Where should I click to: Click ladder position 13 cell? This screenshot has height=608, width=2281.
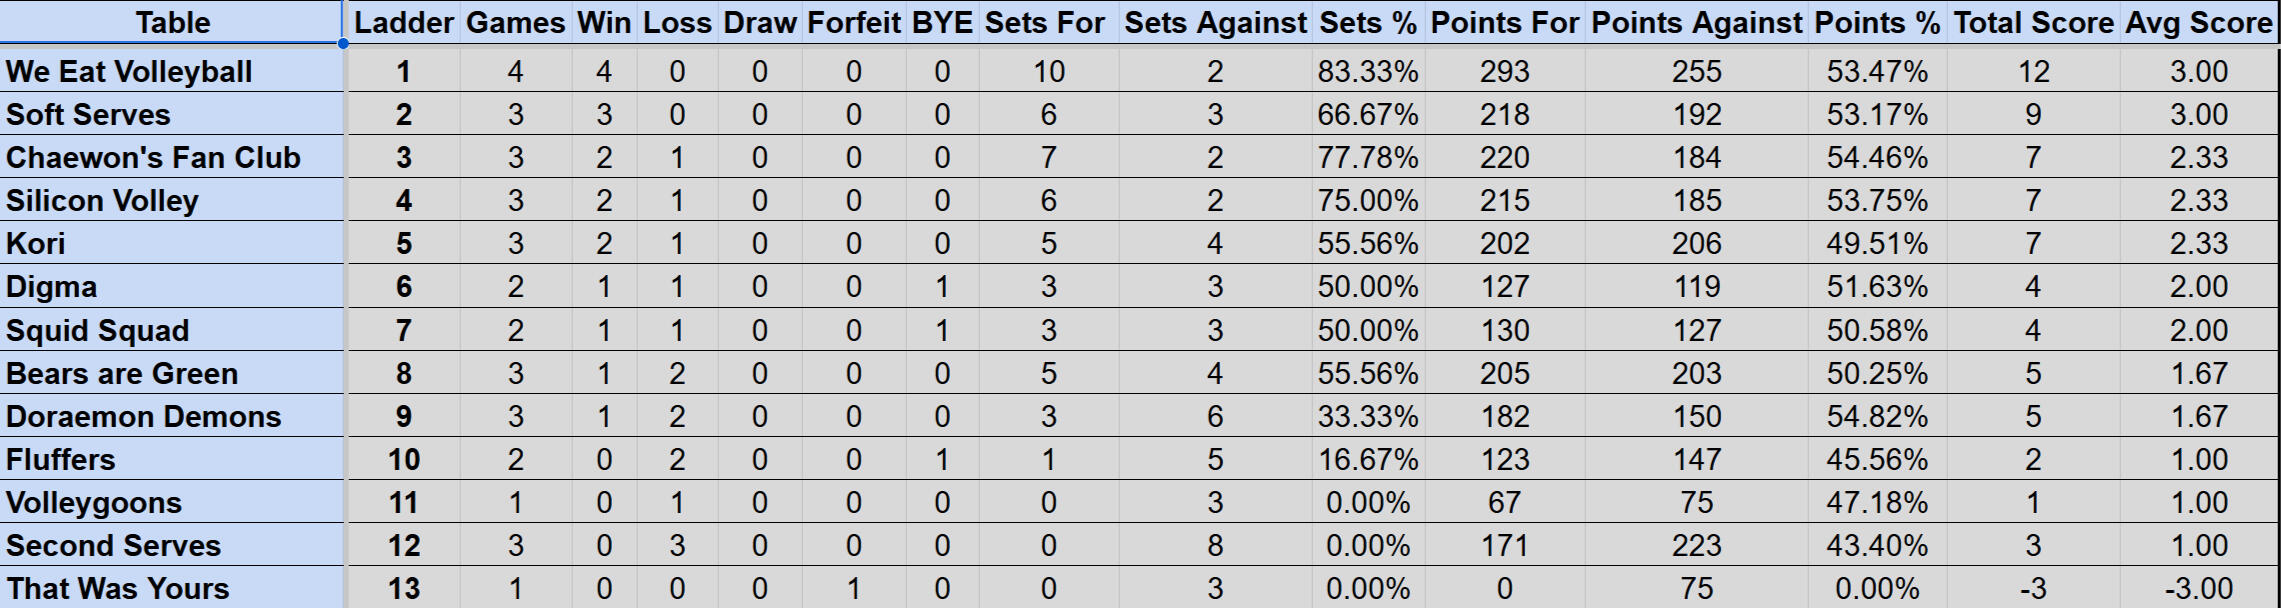(x=403, y=588)
